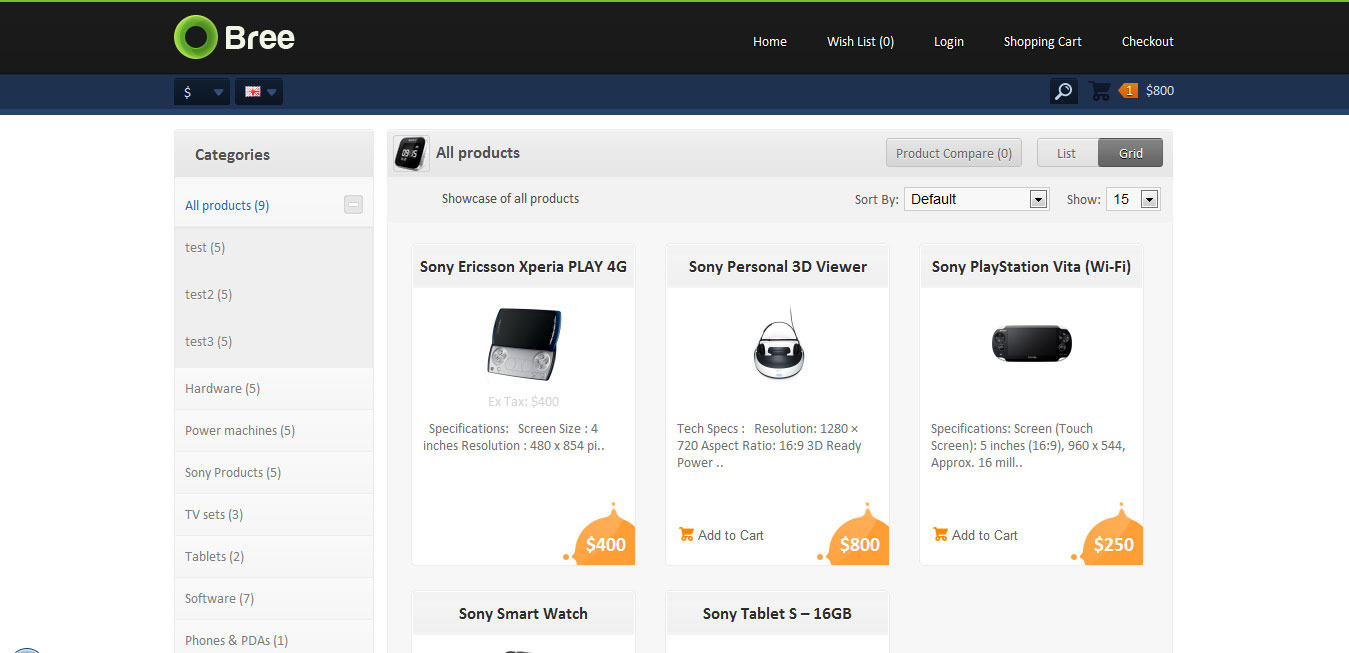Screen dimensions: 1349x653
Task: Click the $800 cart total in header
Action: (x=1160, y=90)
